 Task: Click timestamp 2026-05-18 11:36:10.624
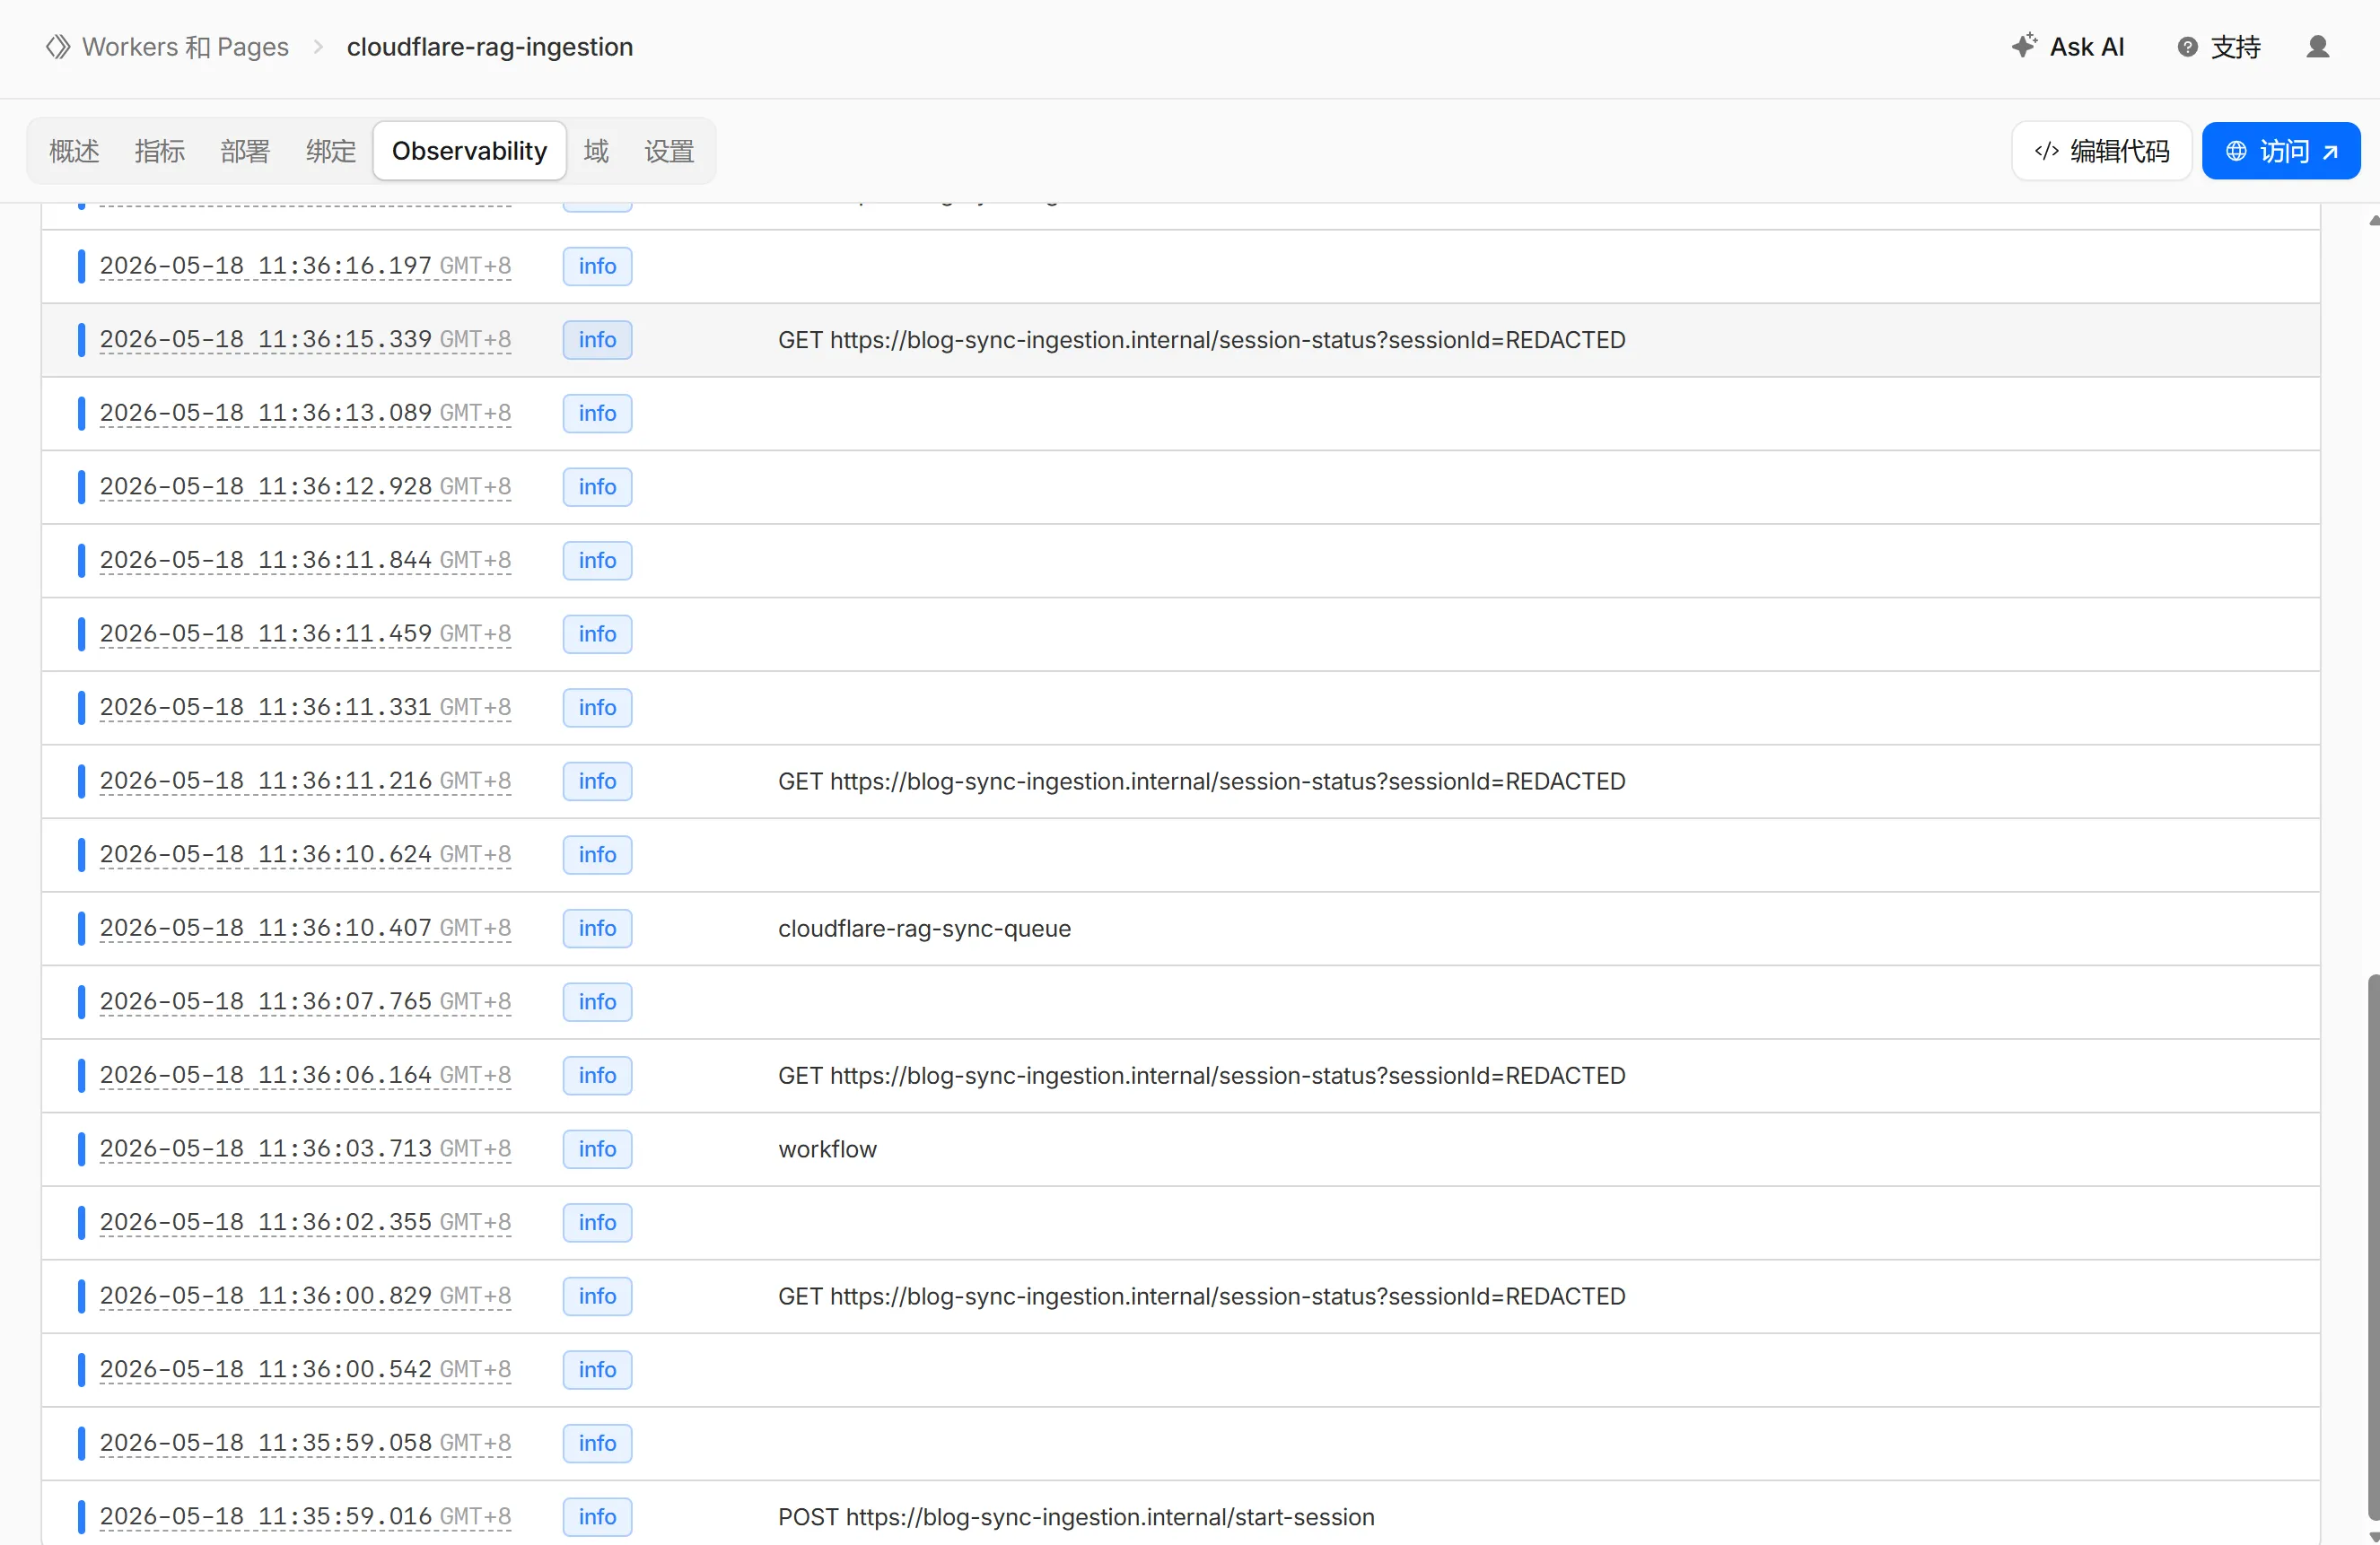click(305, 855)
